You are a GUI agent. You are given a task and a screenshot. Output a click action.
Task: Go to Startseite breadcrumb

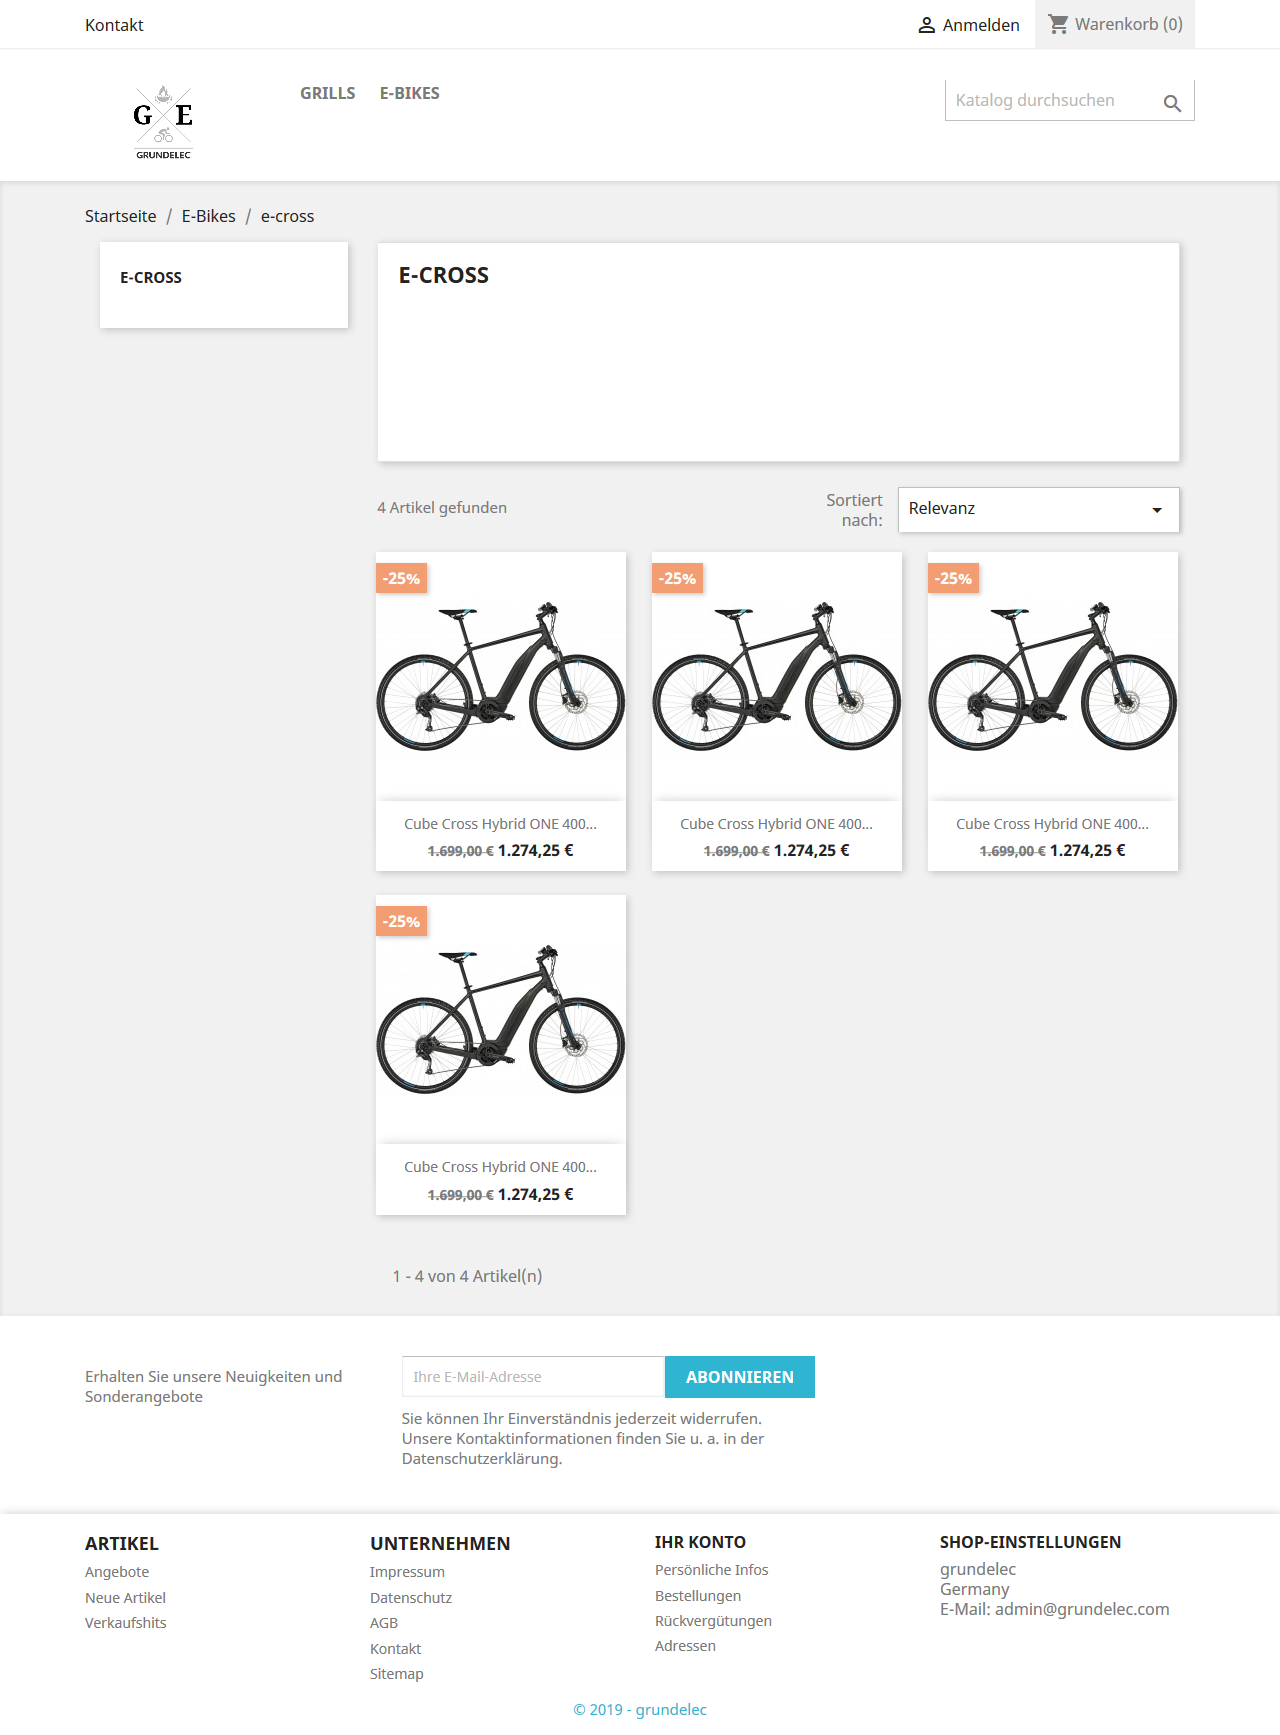pyautogui.click(x=121, y=216)
